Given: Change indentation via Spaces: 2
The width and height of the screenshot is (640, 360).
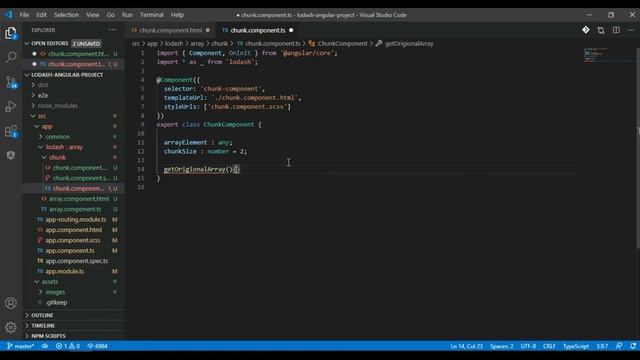Looking at the screenshot, I should 502,346.
